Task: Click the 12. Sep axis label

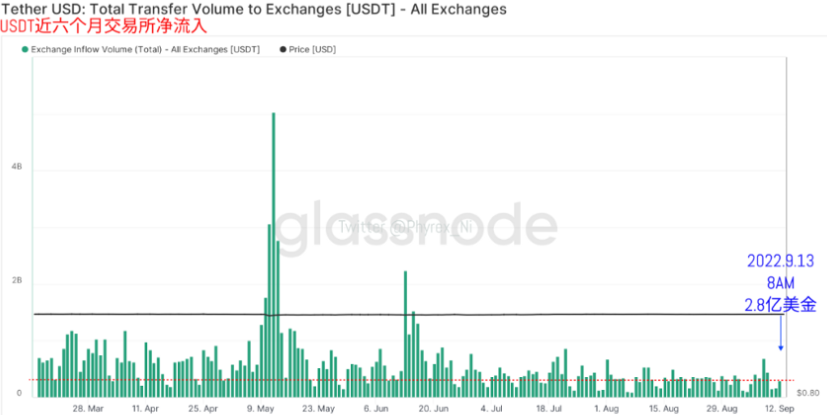Action: click(x=778, y=409)
